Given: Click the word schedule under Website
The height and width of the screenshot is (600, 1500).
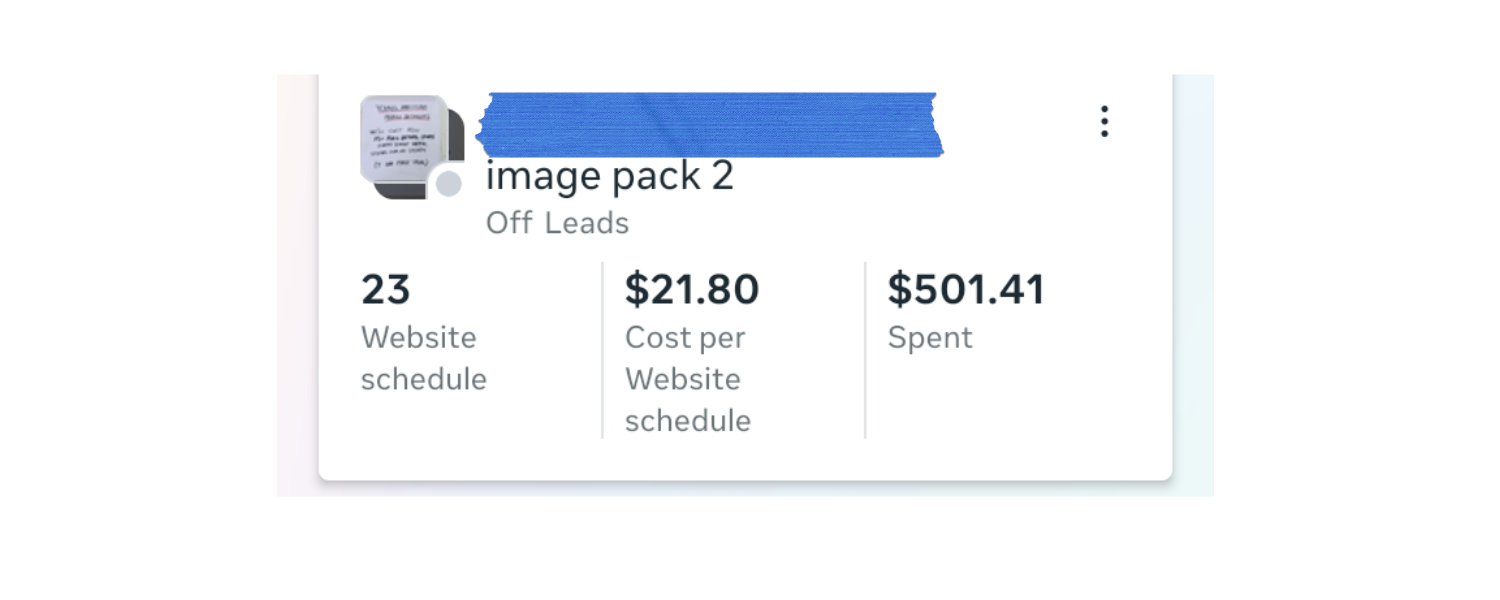Looking at the screenshot, I should click(424, 380).
